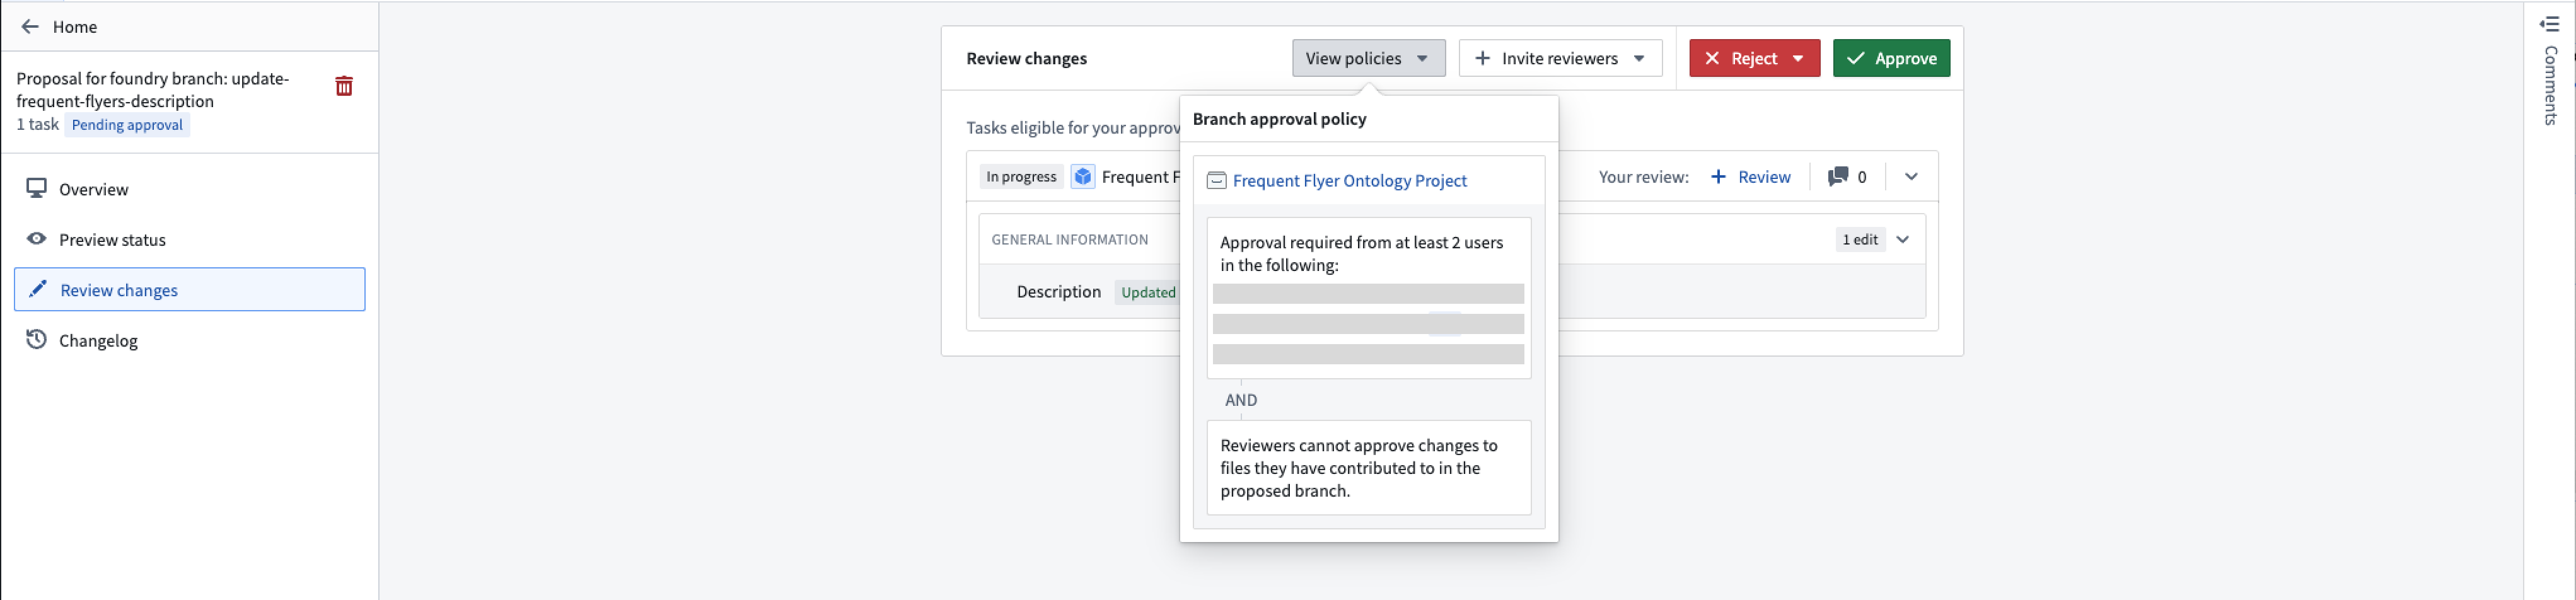Click the eye icon beside Preview status

(36, 239)
